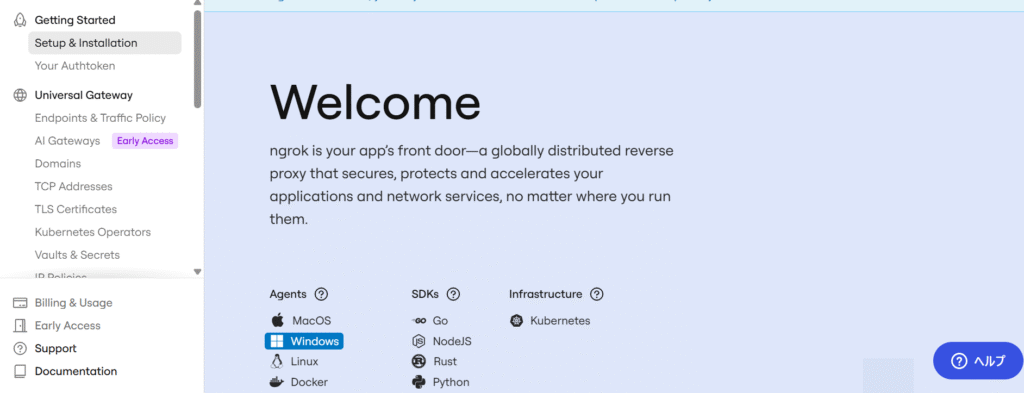Click the Windows logo icon

click(x=277, y=341)
